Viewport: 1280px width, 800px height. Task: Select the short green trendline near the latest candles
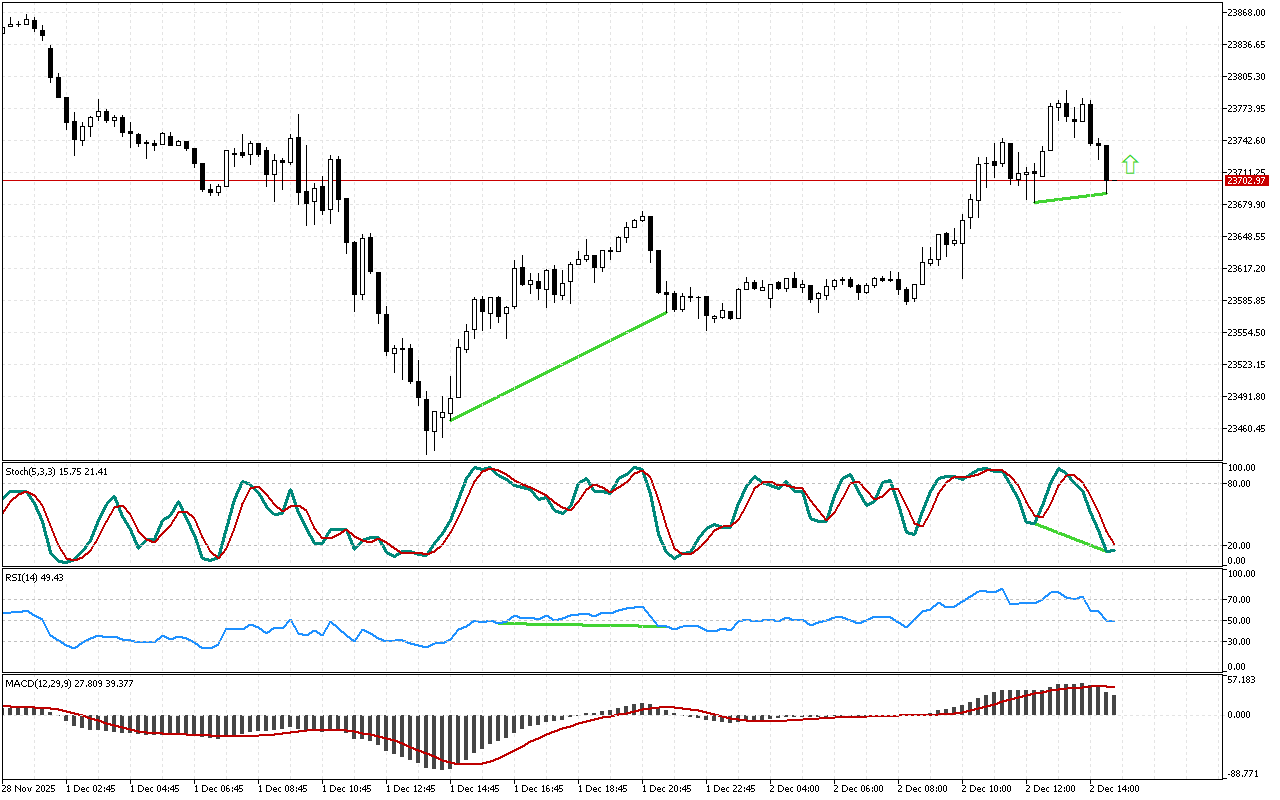[x=1070, y=198]
